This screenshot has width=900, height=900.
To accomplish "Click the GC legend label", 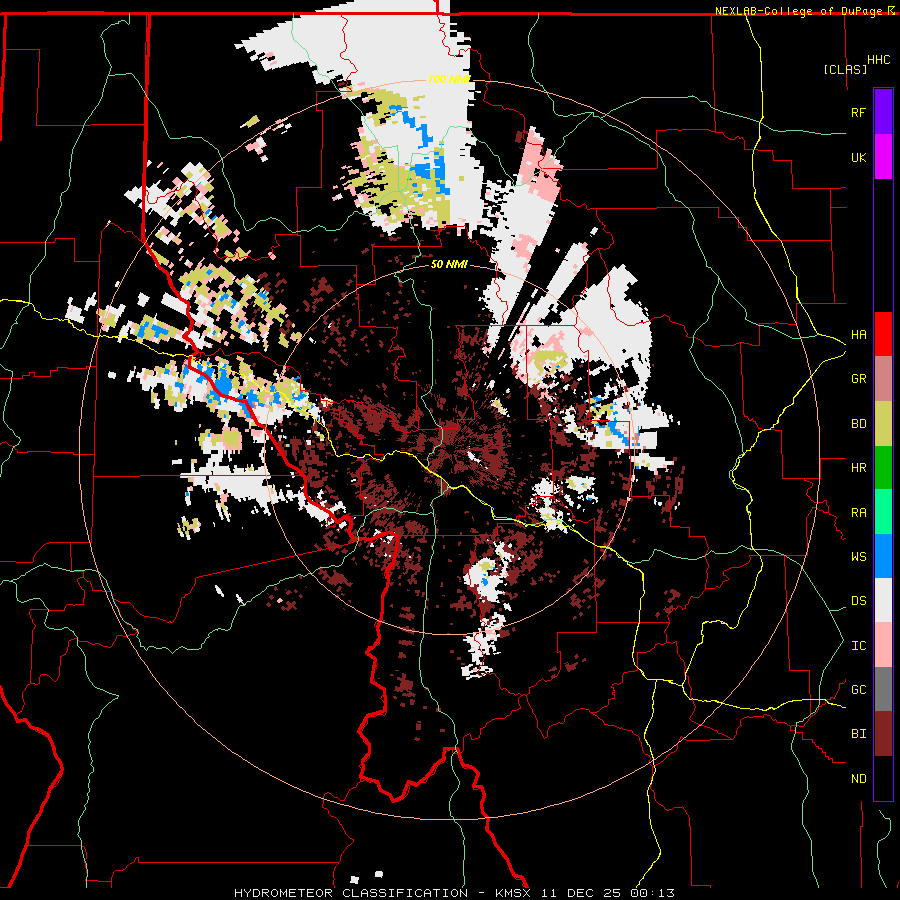I will pyautogui.click(x=858, y=690).
